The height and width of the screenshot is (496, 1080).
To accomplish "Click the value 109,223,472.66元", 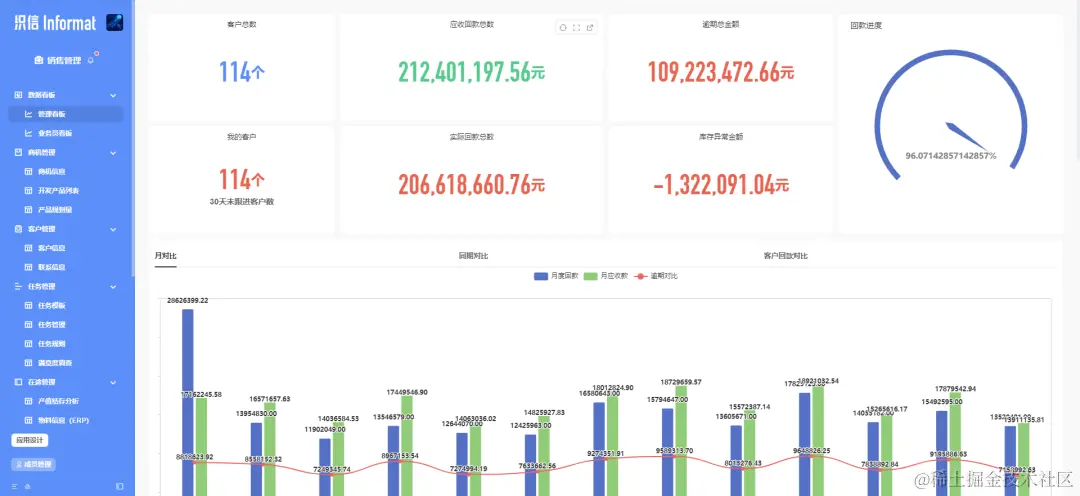I will [x=721, y=72].
